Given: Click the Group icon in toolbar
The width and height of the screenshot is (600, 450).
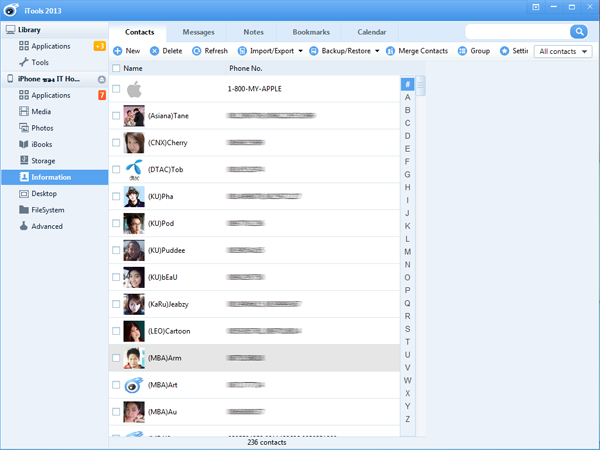Looking at the screenshot, I should pos(463,51).
